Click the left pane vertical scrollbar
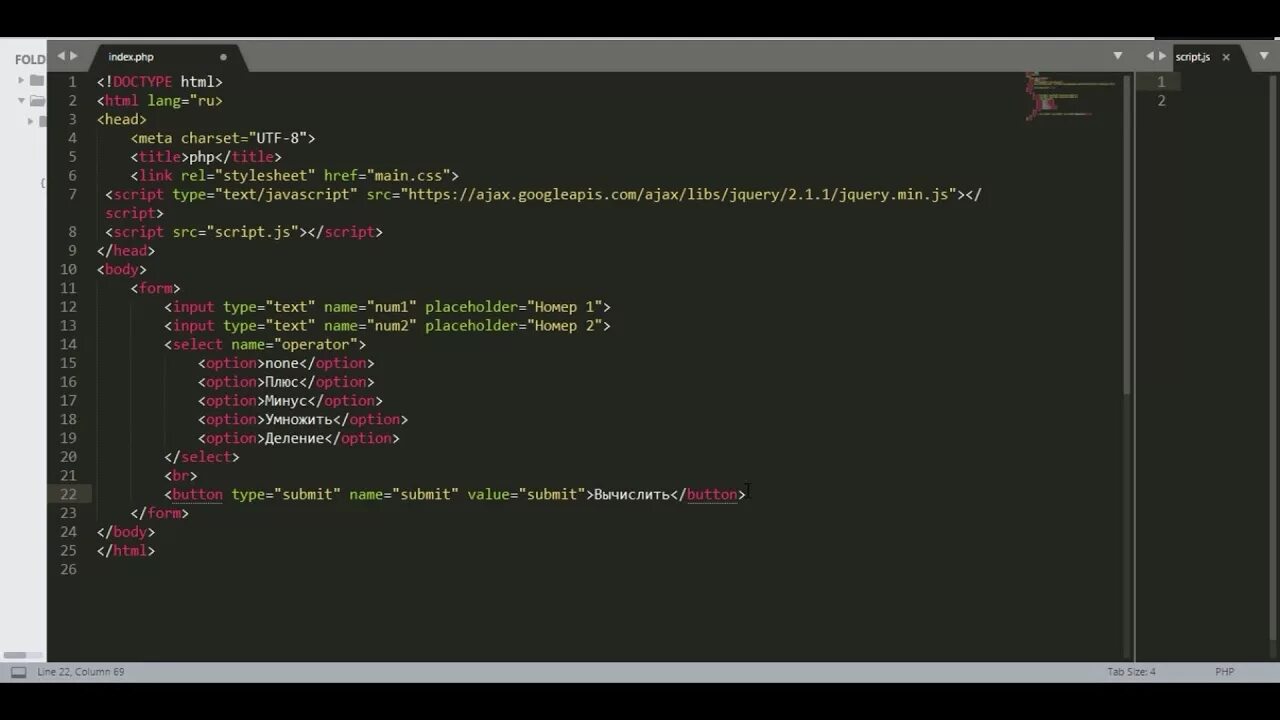1280x720 pixels. (1127, 235)
